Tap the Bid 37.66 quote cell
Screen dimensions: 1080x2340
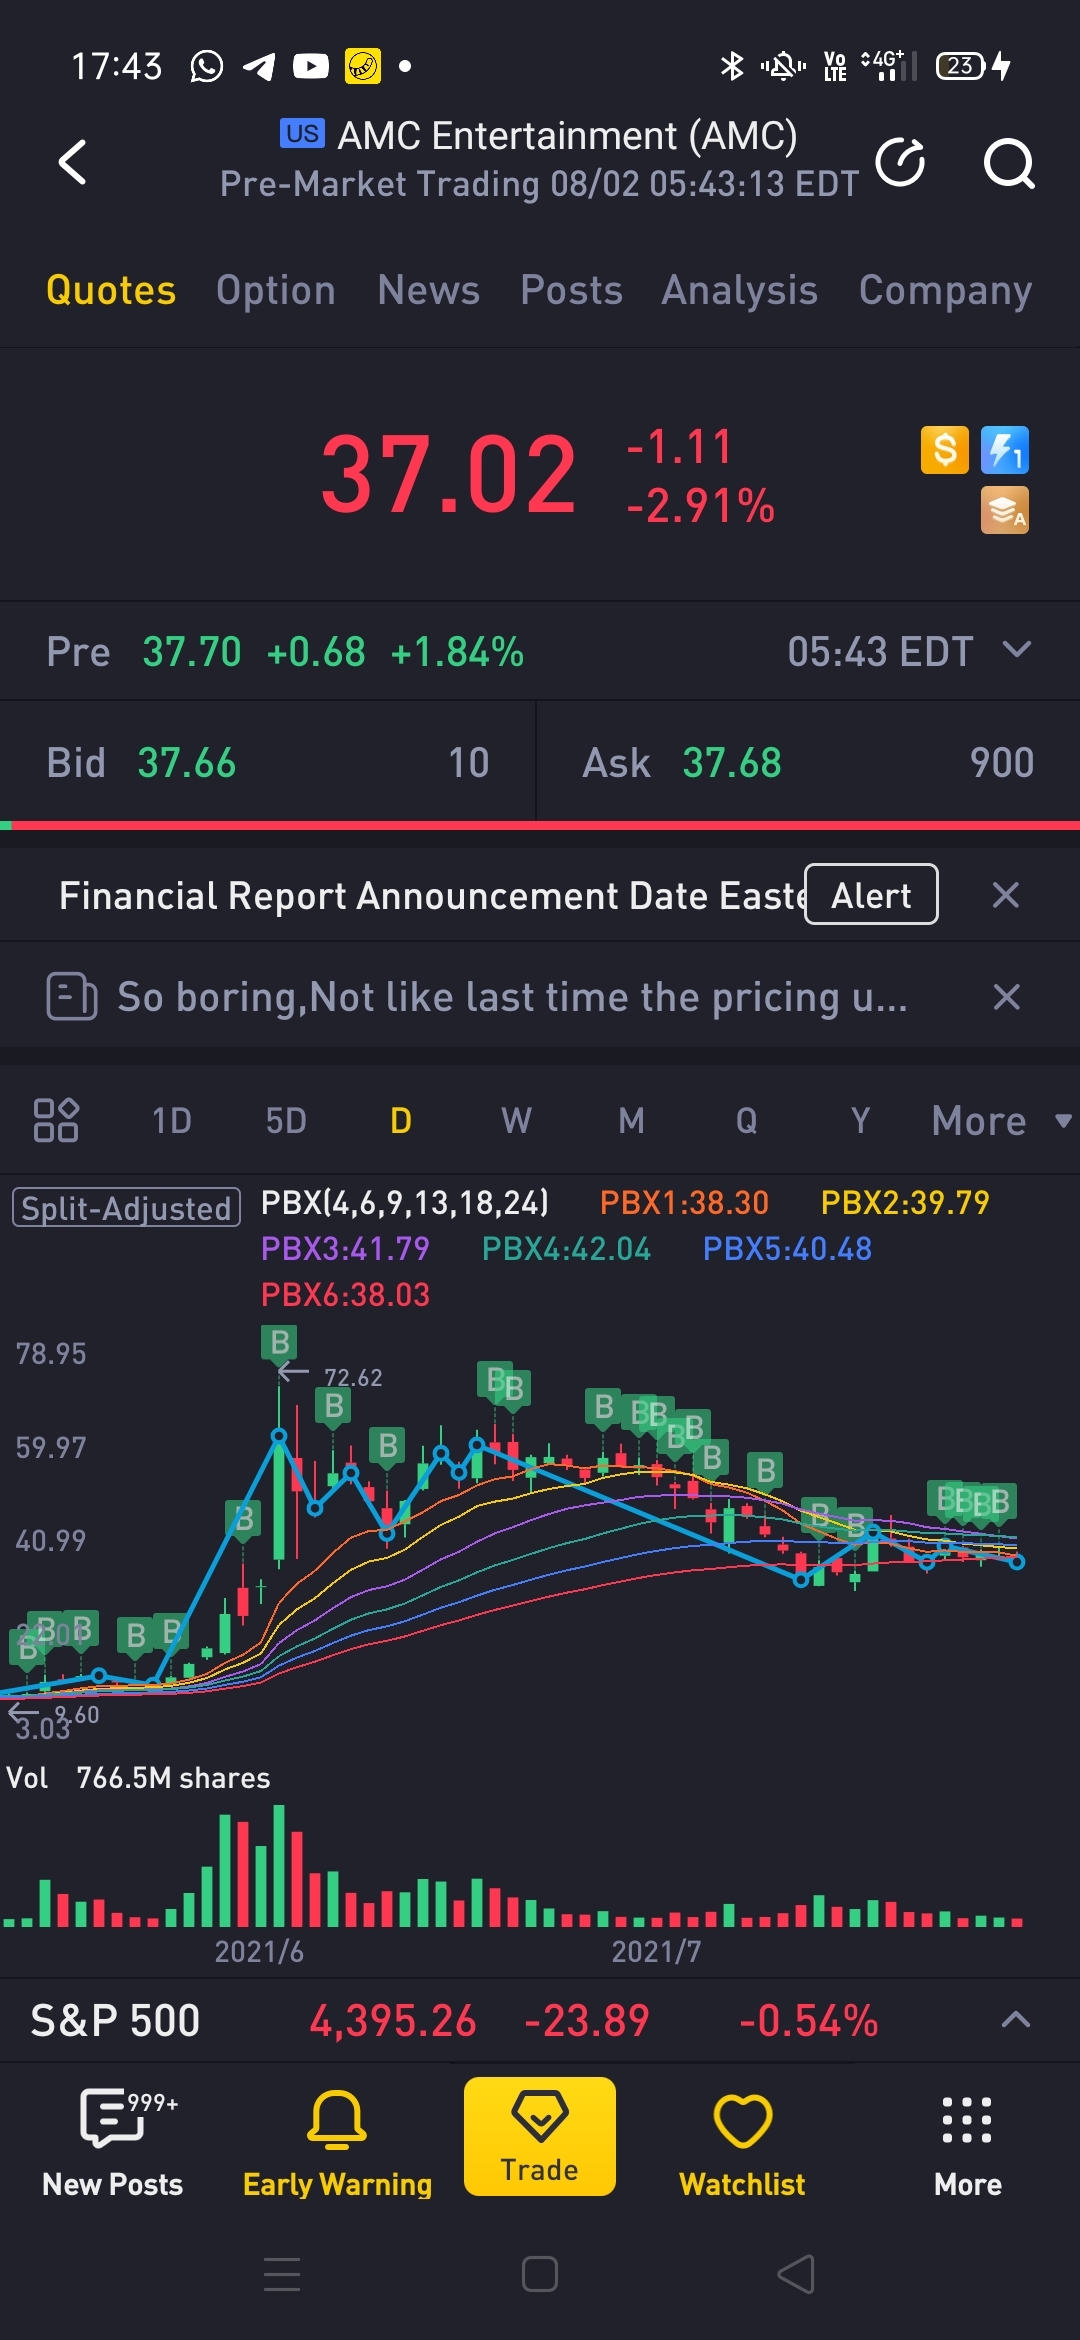pos(268,762)
